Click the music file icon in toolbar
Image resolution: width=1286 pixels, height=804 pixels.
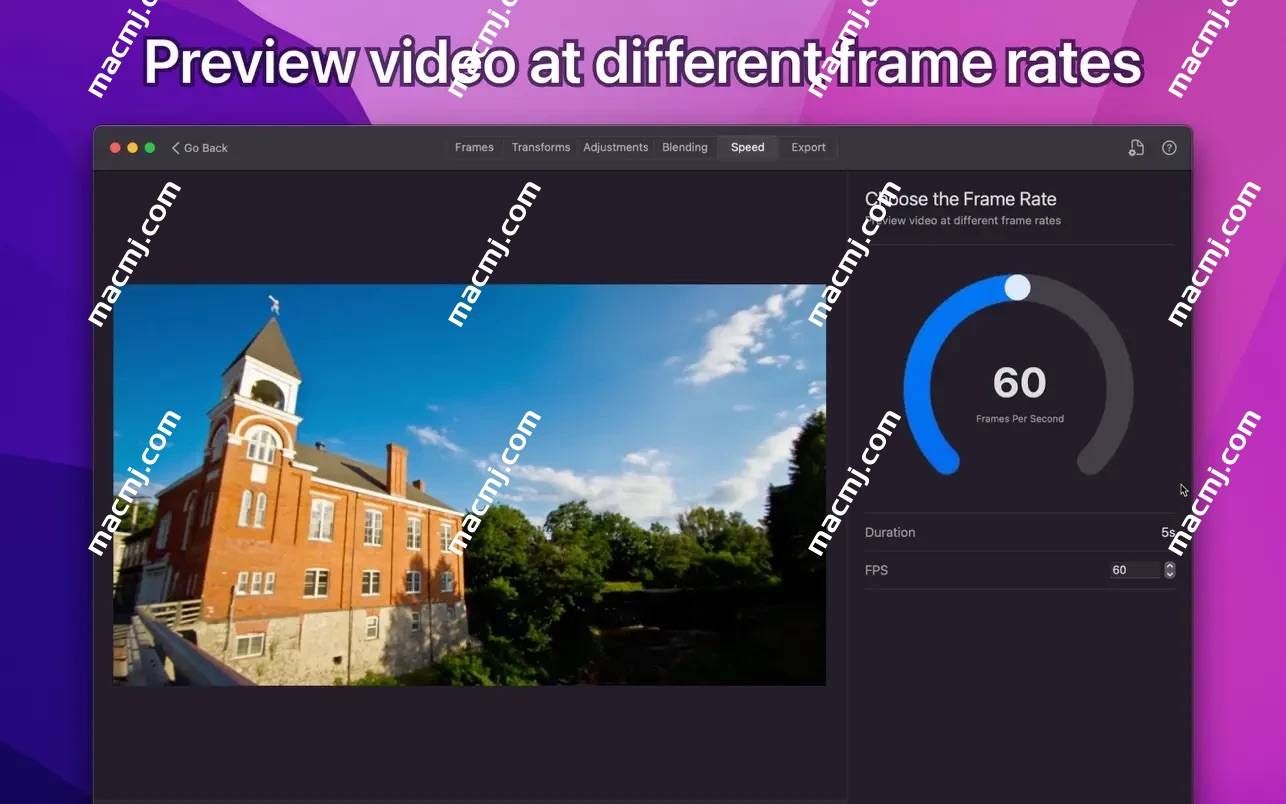pyautogui.click(x=1136, y=148)
